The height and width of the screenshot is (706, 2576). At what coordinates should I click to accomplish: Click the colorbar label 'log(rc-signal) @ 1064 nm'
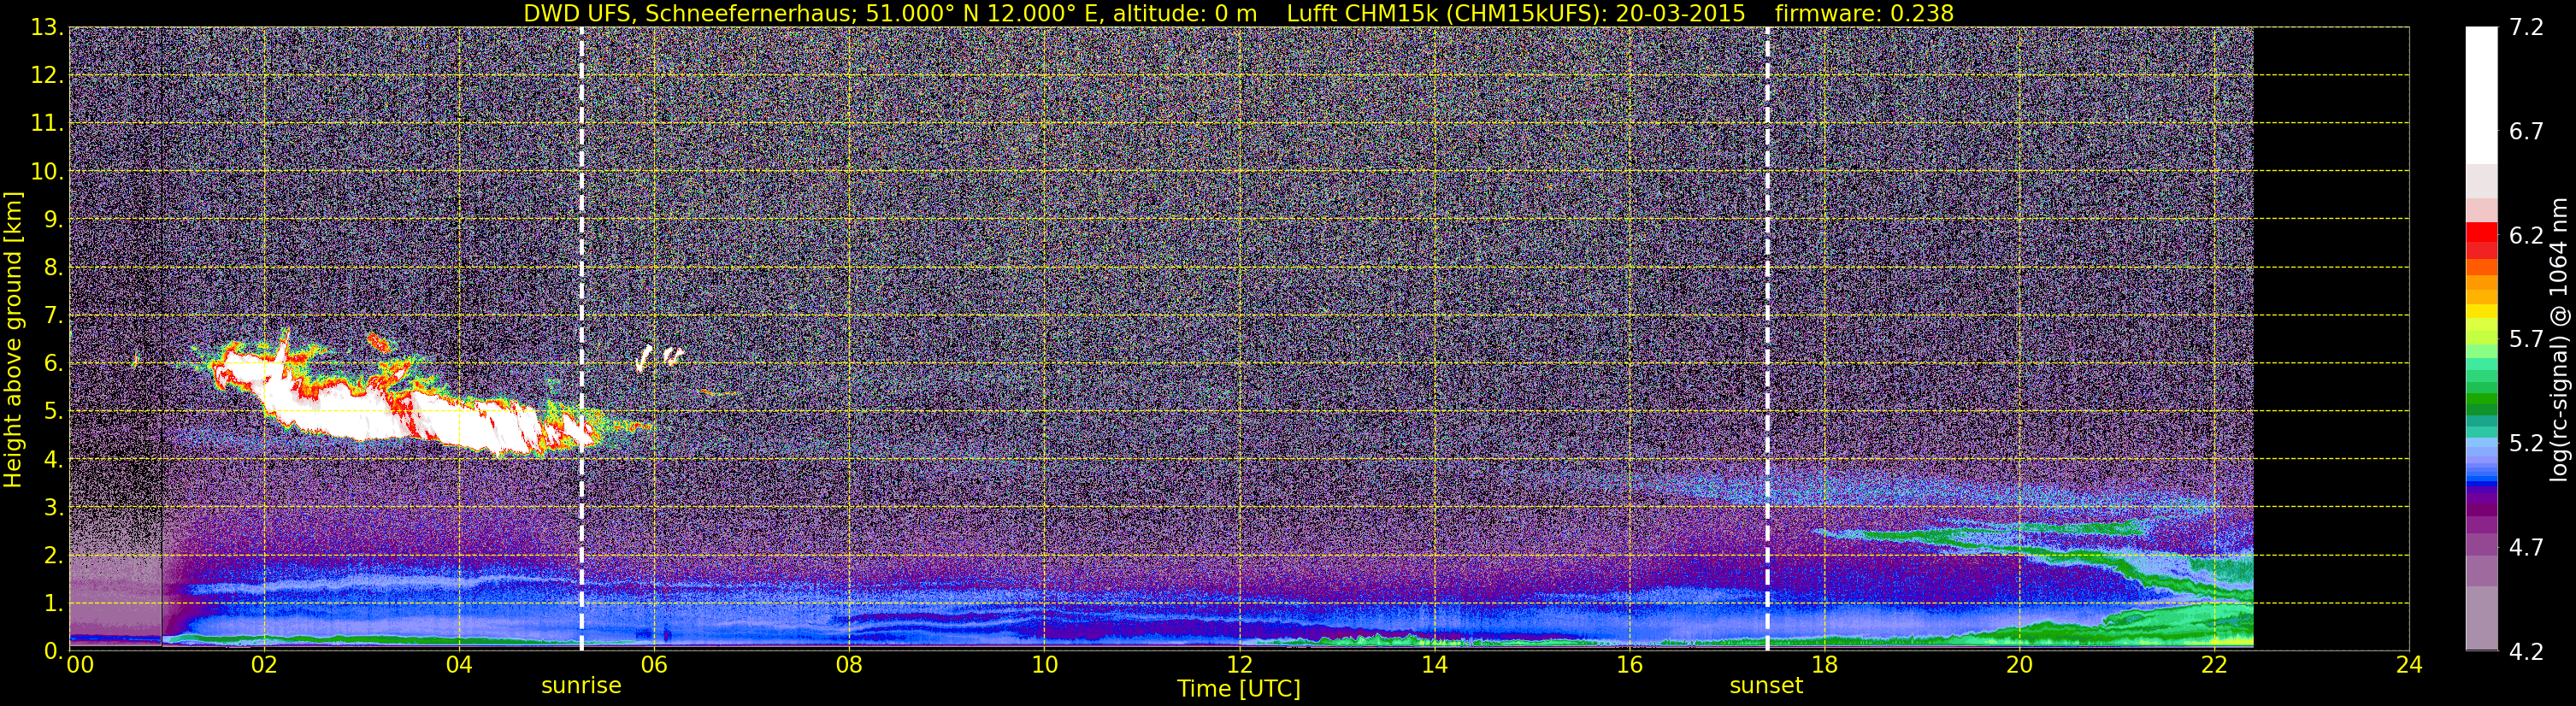(x=2558, y=340)
